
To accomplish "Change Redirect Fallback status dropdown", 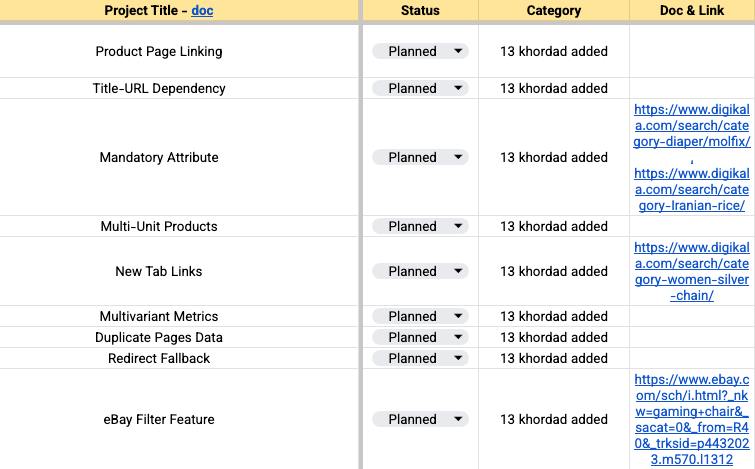I will click(x=458, y=358).
